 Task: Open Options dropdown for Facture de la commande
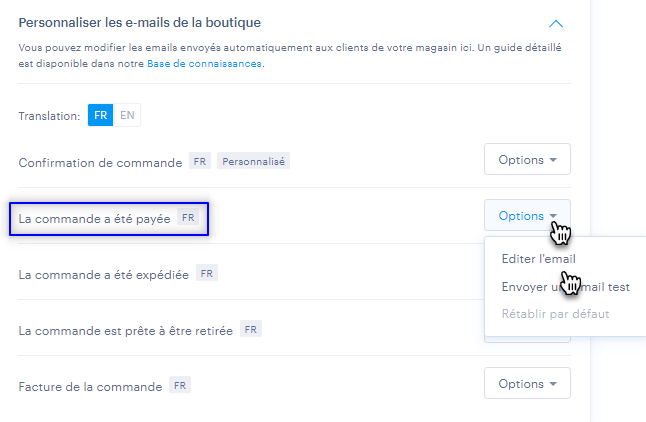[x=527, y=384]
